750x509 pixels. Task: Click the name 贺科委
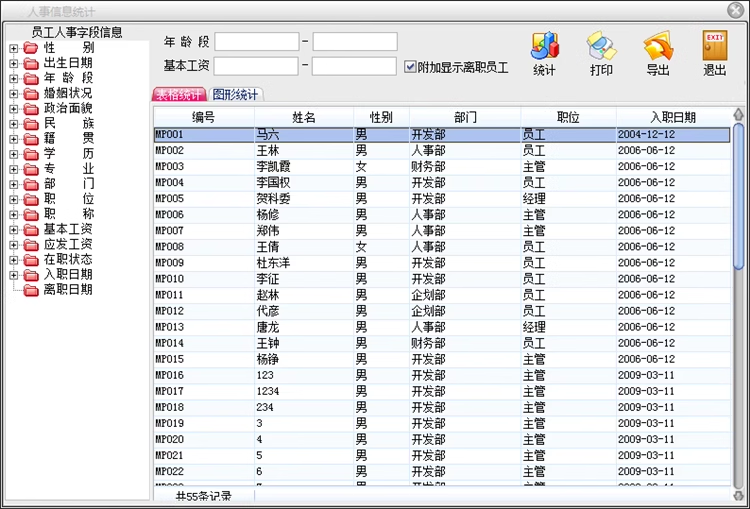coord(273,199)
